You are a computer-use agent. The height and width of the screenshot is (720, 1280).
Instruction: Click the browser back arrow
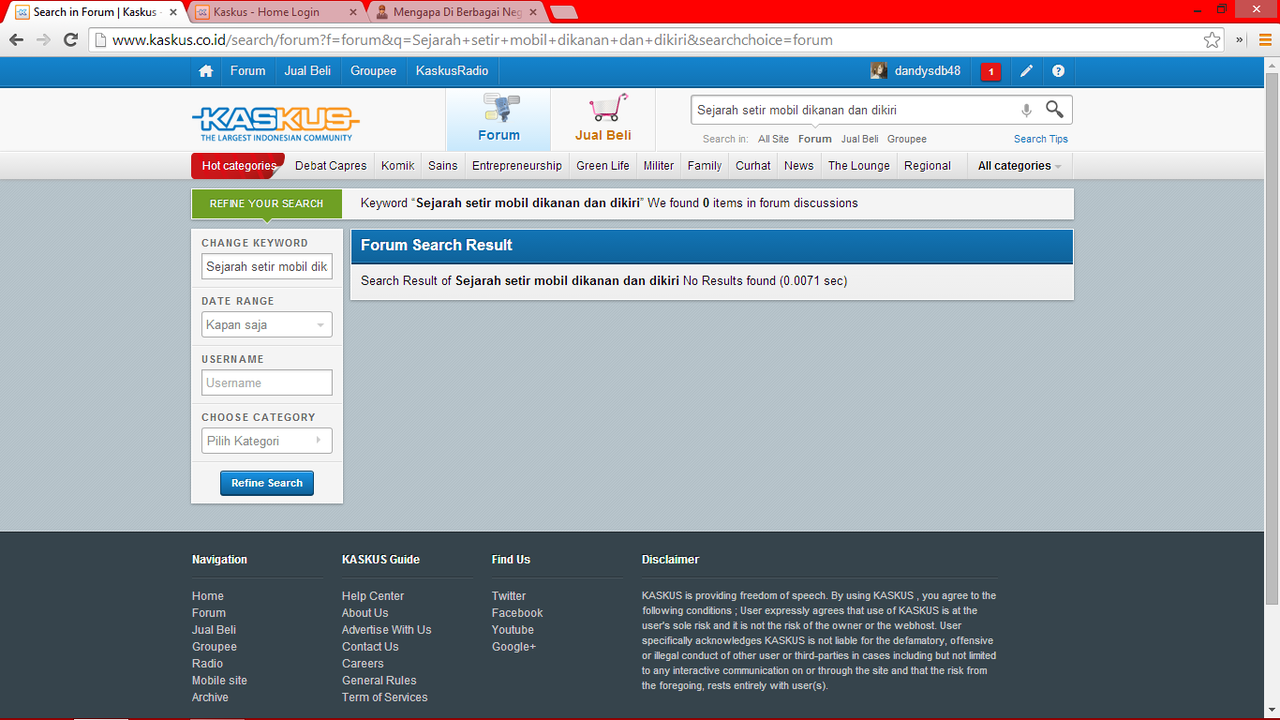[x=16, y=40]
